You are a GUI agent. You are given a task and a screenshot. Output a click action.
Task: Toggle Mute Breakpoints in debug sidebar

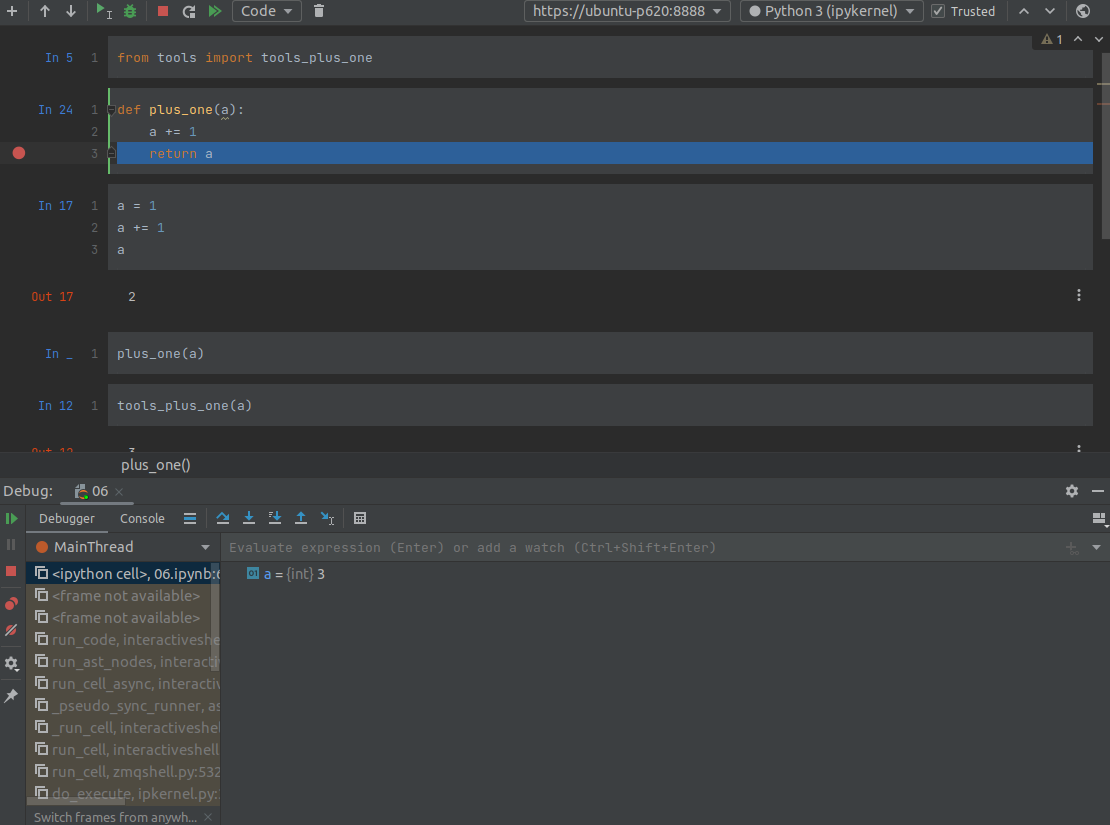[12, 631]
